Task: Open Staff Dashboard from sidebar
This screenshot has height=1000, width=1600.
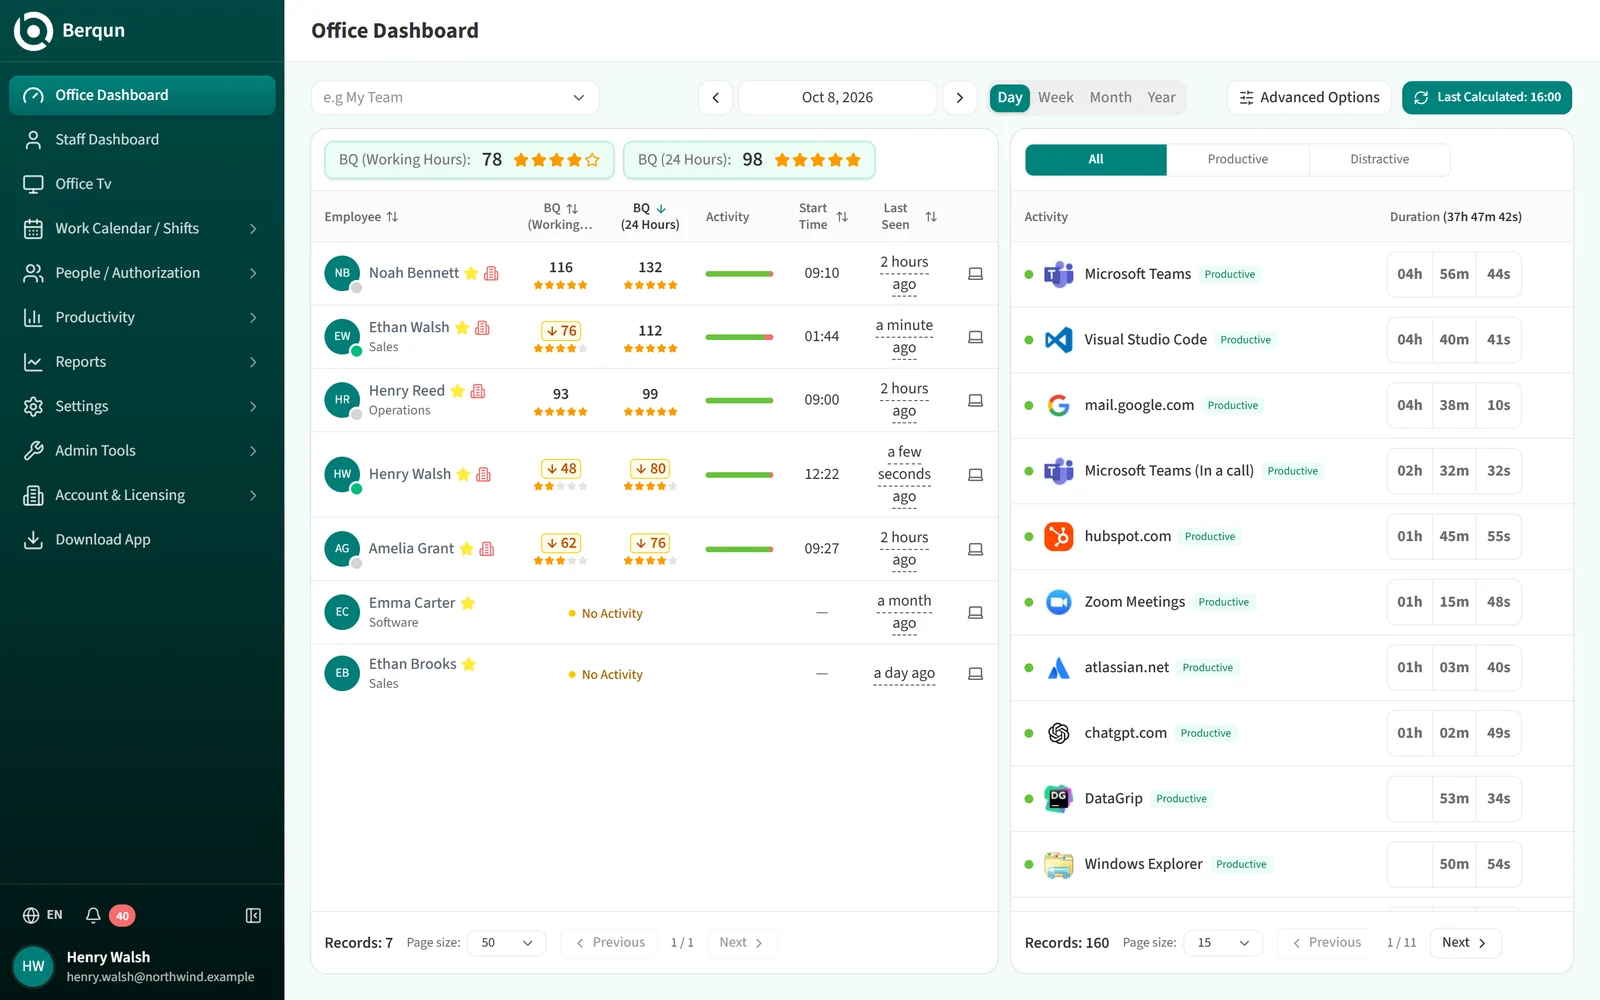Action: 142,139
